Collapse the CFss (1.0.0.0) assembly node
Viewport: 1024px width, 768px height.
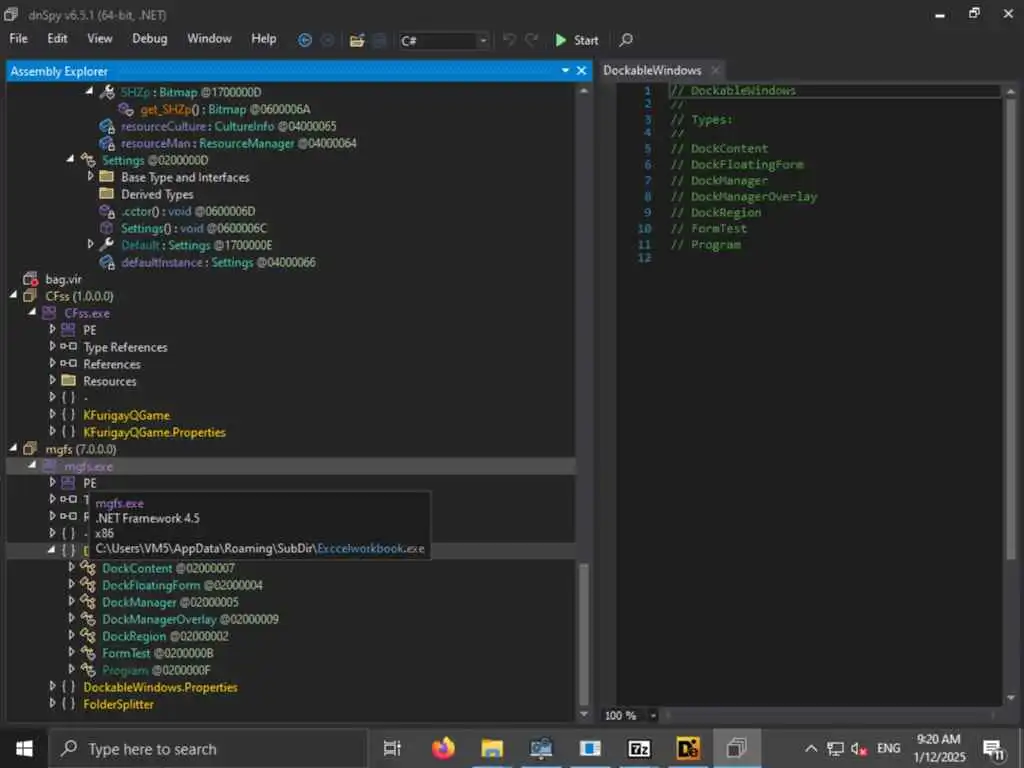tap(13, 295)
